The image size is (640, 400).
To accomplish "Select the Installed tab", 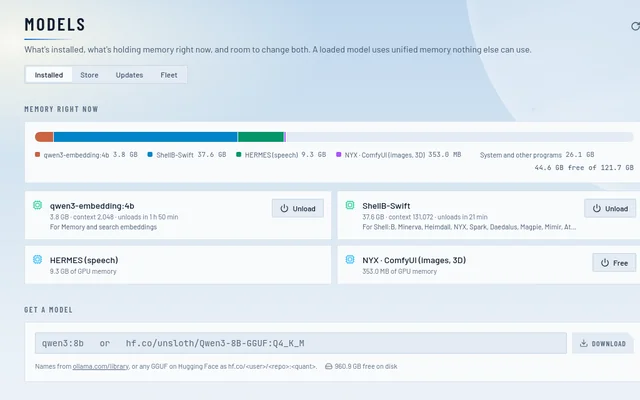I will (49, 75).
